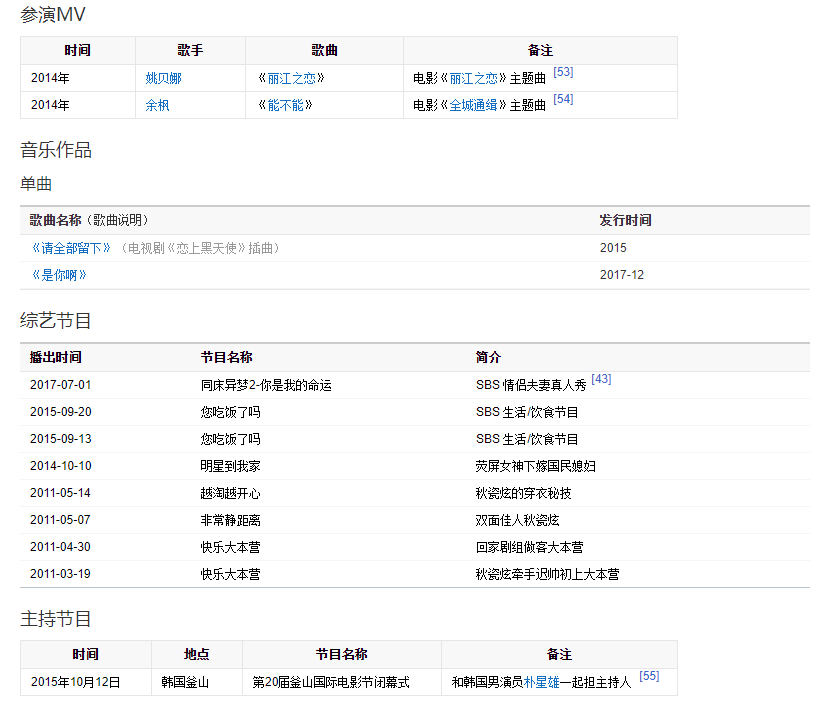Click citation reference [54]
Screen dimensions: 821x702
click(563, 100)
